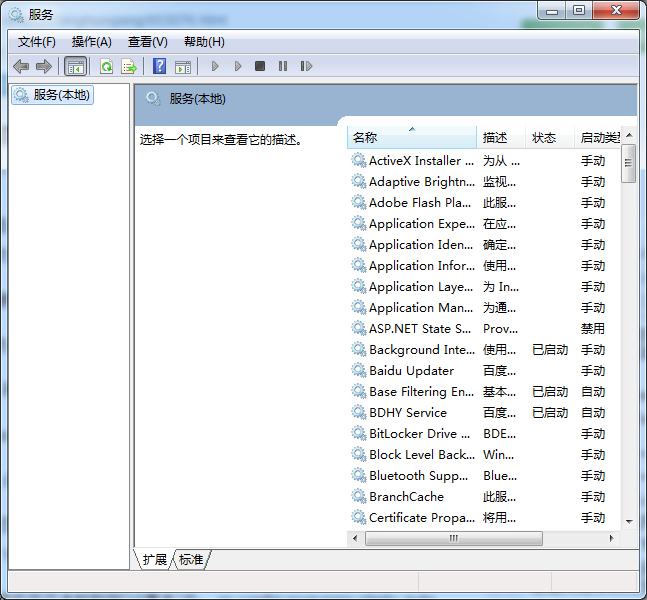Select 服务(本地) in the left tree
The image size is (647, 600).
click(x=61, y=95)
